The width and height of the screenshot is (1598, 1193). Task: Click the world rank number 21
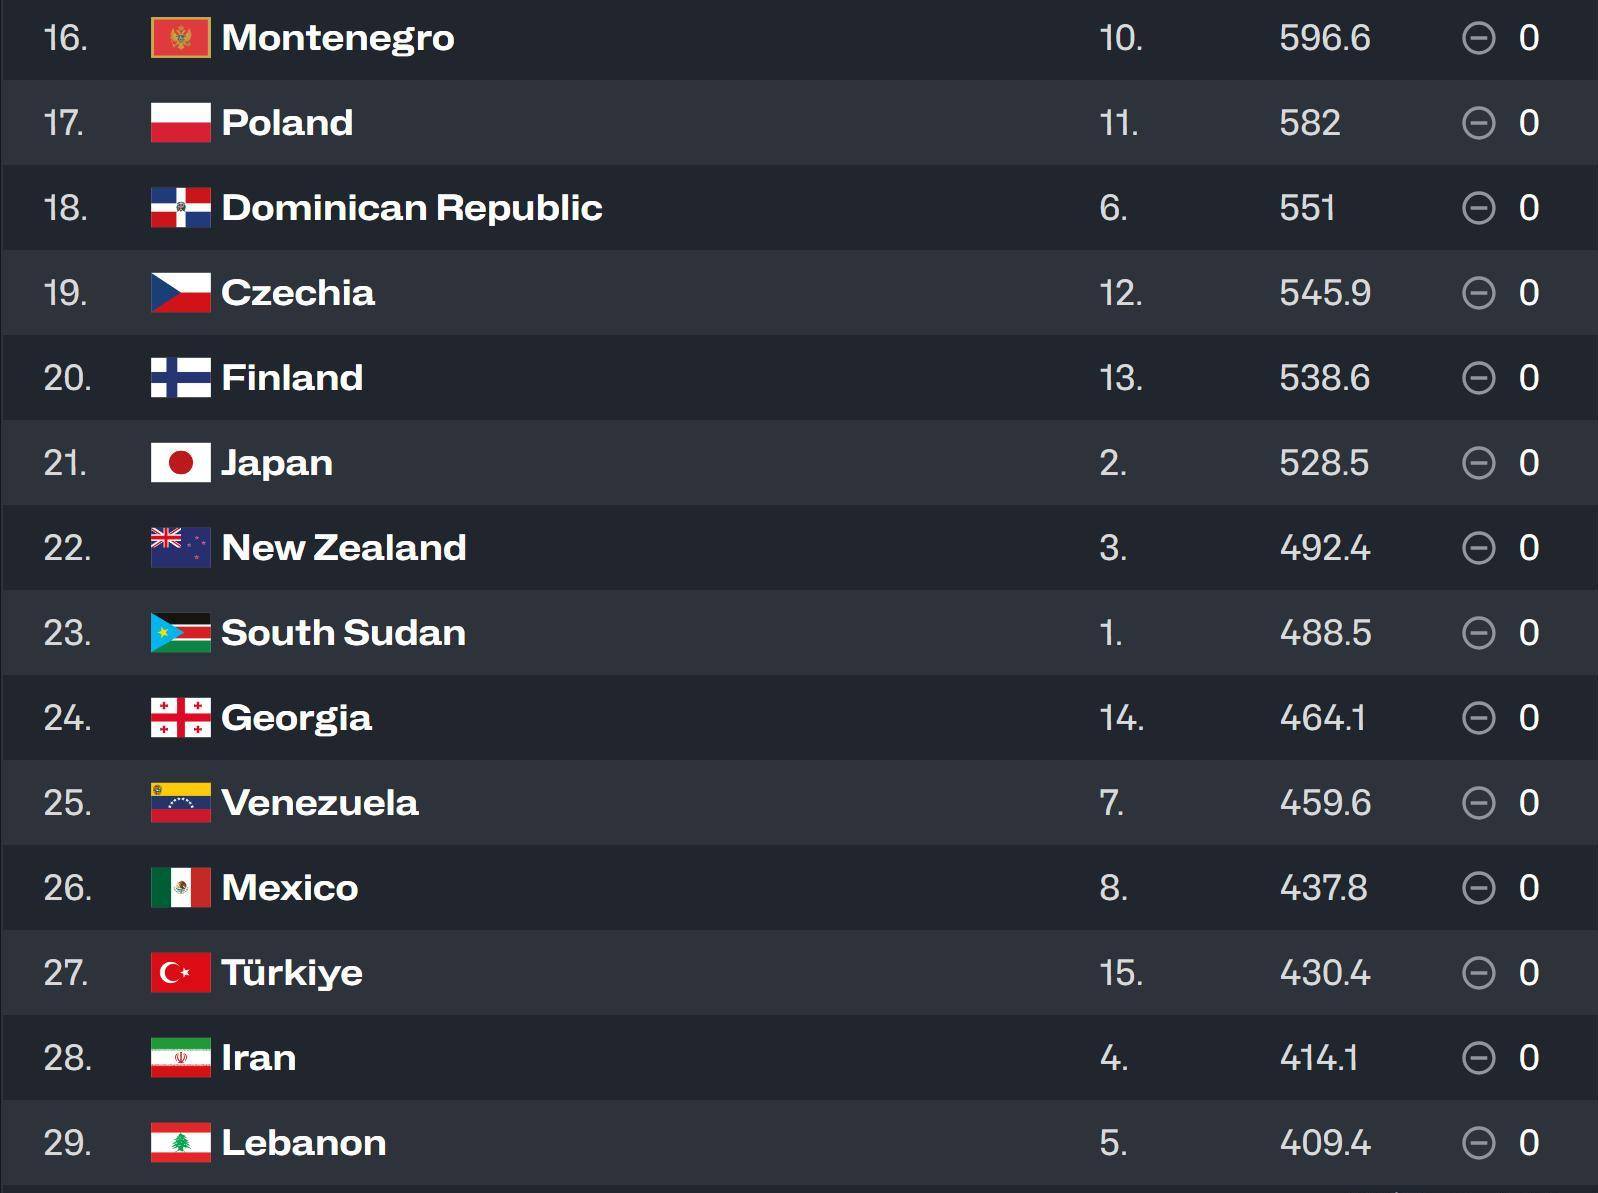click(x=65, y=463)
